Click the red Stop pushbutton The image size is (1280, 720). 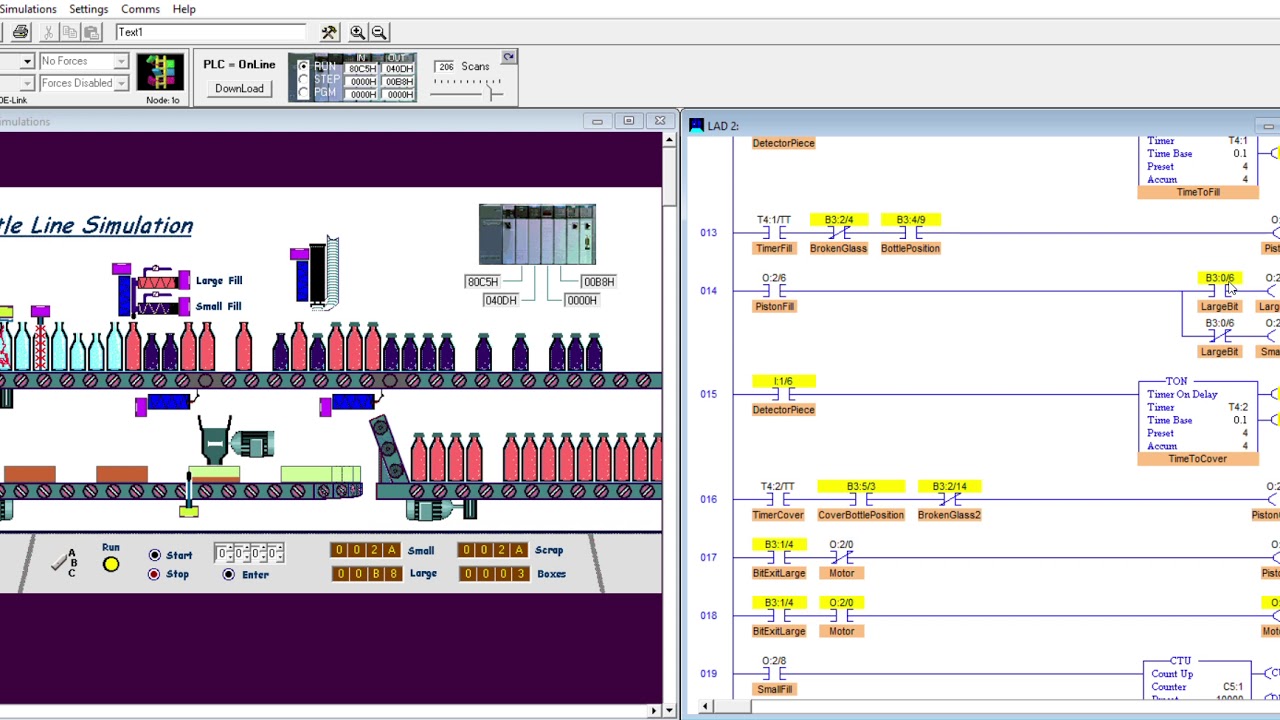click(154, 574)
